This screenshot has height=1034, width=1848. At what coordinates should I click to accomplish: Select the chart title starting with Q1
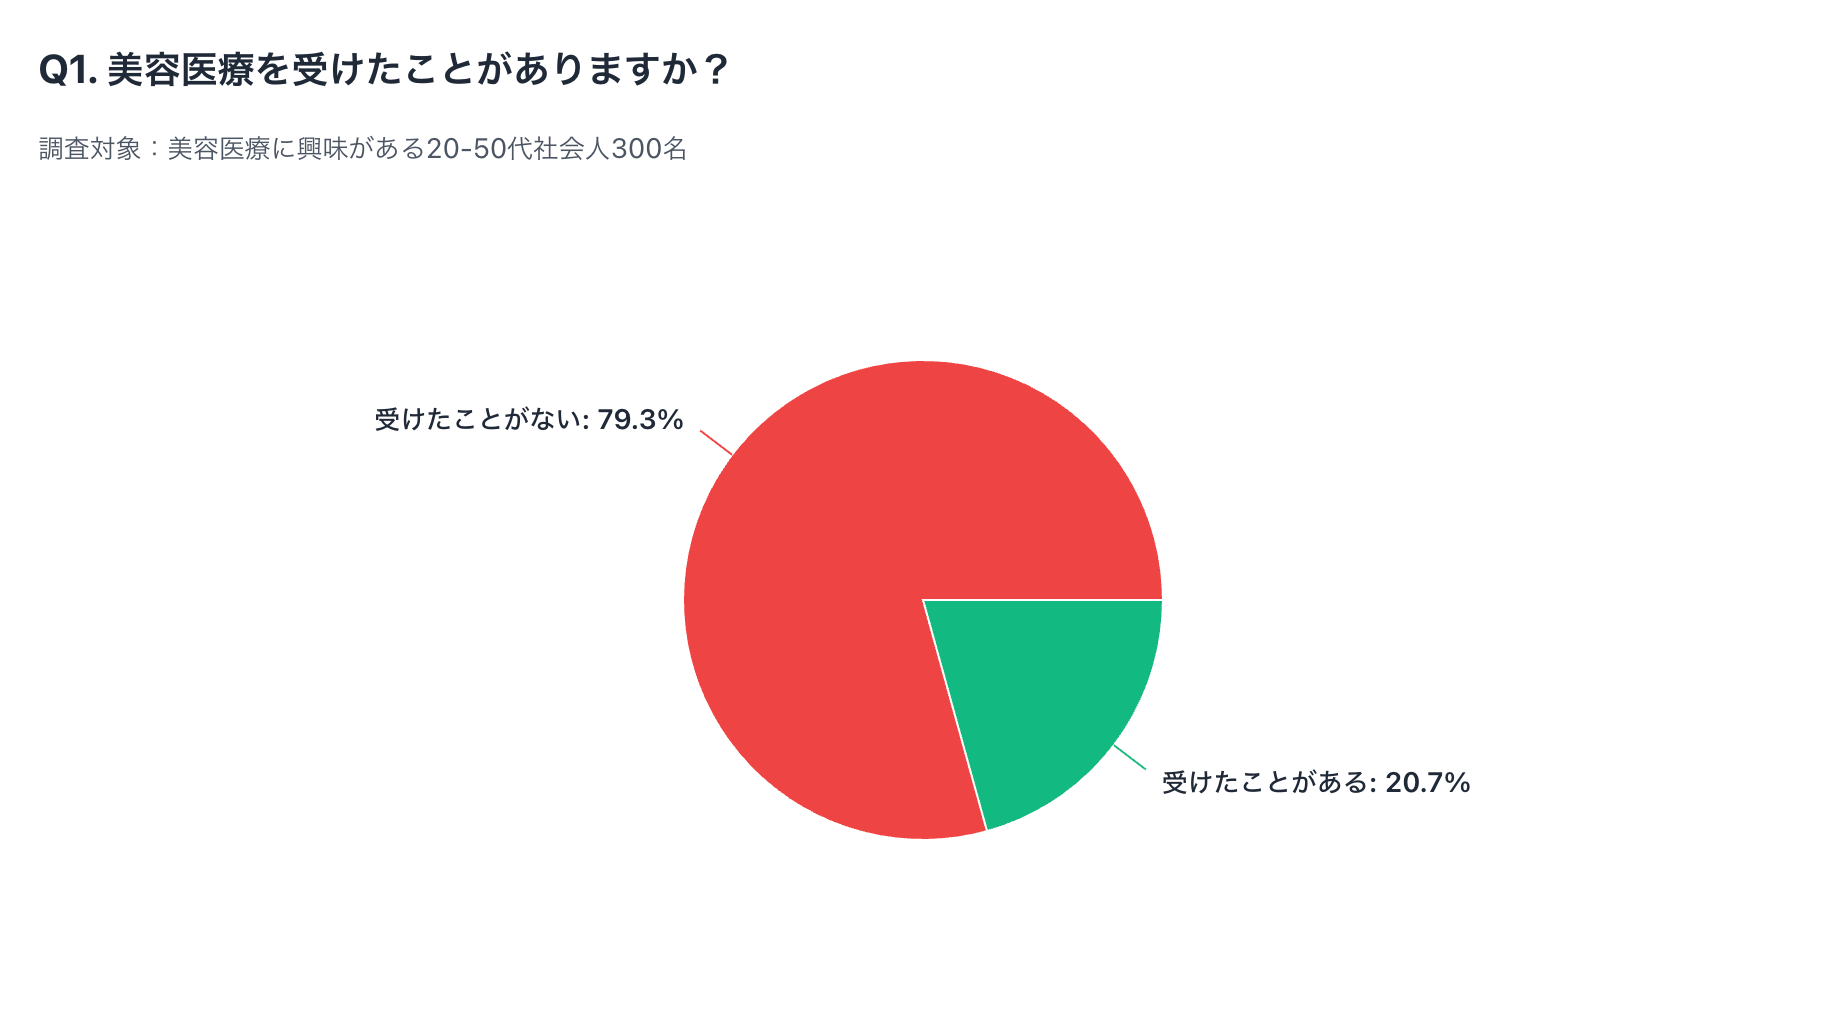pyautogui.click(x=384, y=70)
